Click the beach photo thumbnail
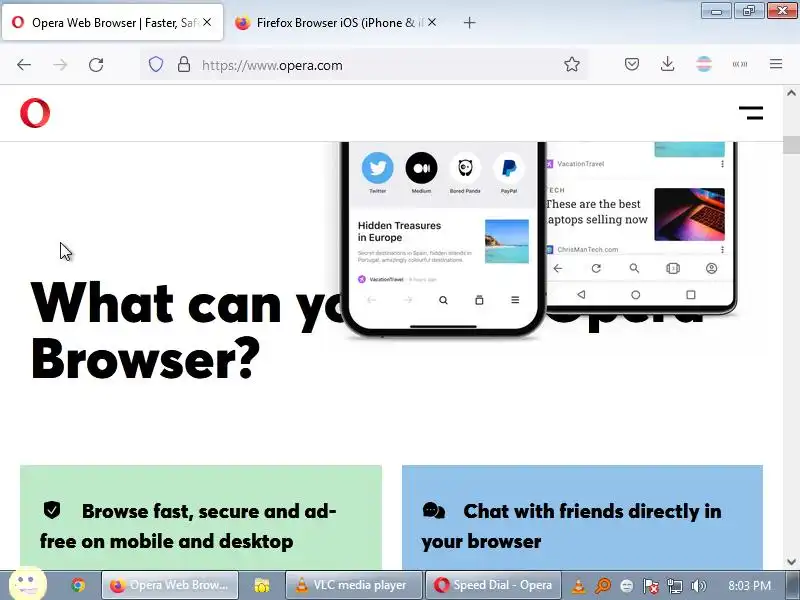Image resolution: width=800 pixels, height=600 pixels. [x=507, y=241]
